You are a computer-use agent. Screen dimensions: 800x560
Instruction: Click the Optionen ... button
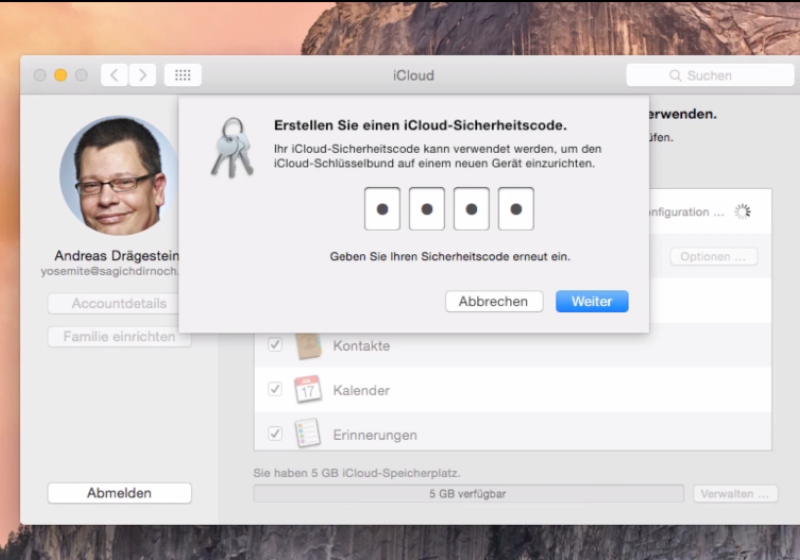coord(713,257)
